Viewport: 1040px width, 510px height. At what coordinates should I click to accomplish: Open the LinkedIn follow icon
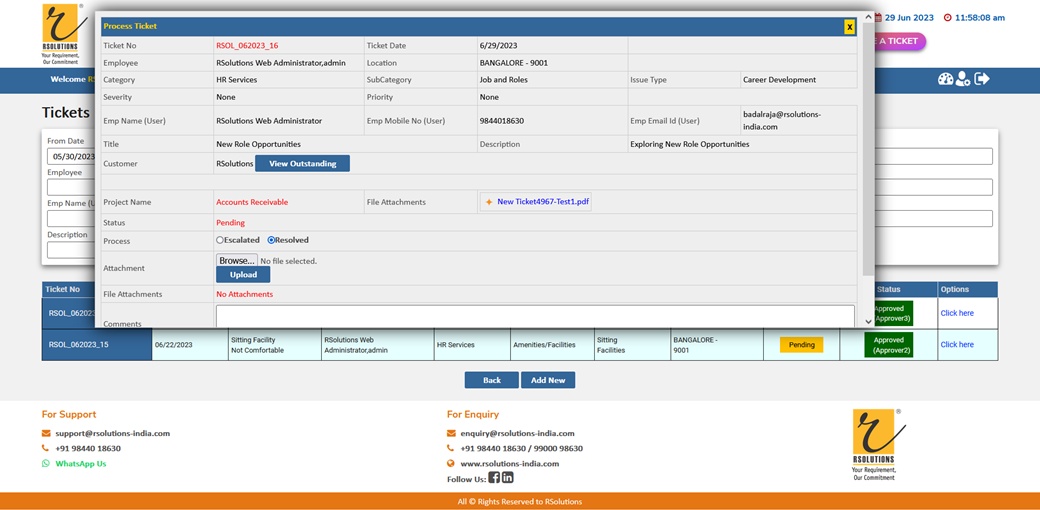[508, 478]
